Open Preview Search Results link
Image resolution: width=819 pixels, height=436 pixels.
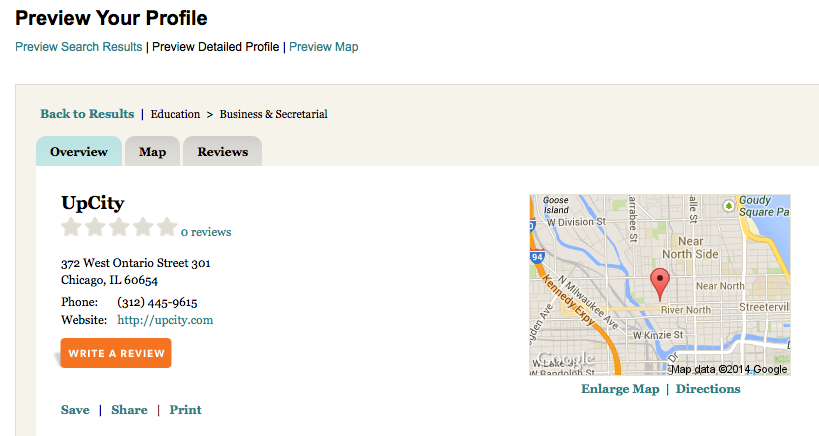click(78, 47)
